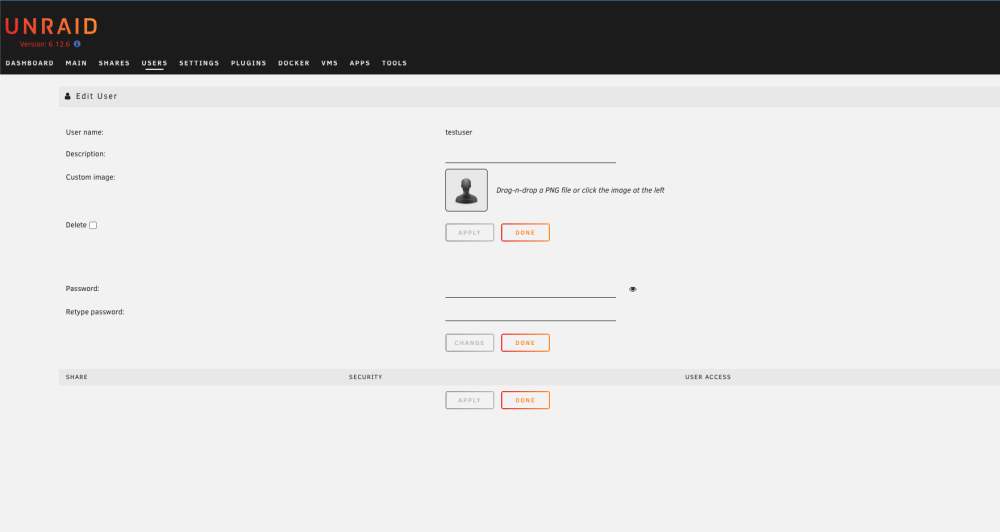Click the testuser user name value
The width and height of the screenshot is (1000, 532).
[459, 132]
